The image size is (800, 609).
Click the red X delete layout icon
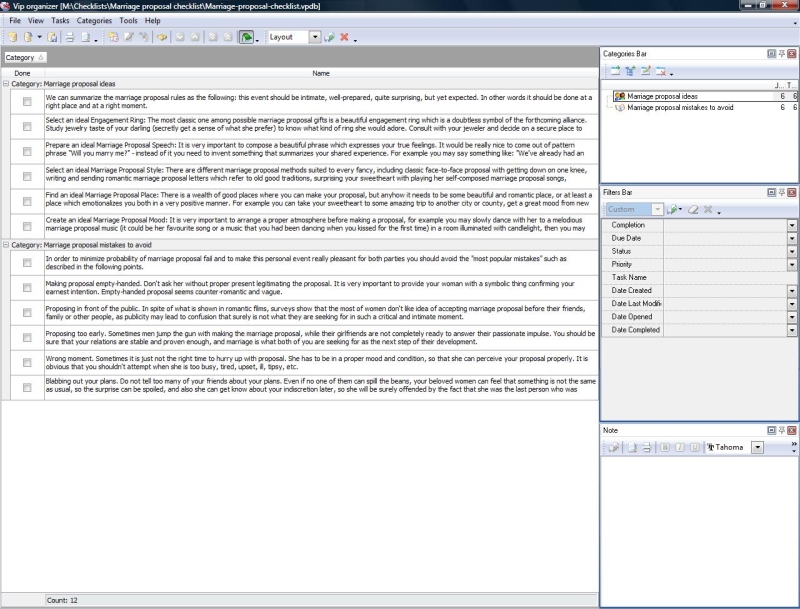point(344,37)
